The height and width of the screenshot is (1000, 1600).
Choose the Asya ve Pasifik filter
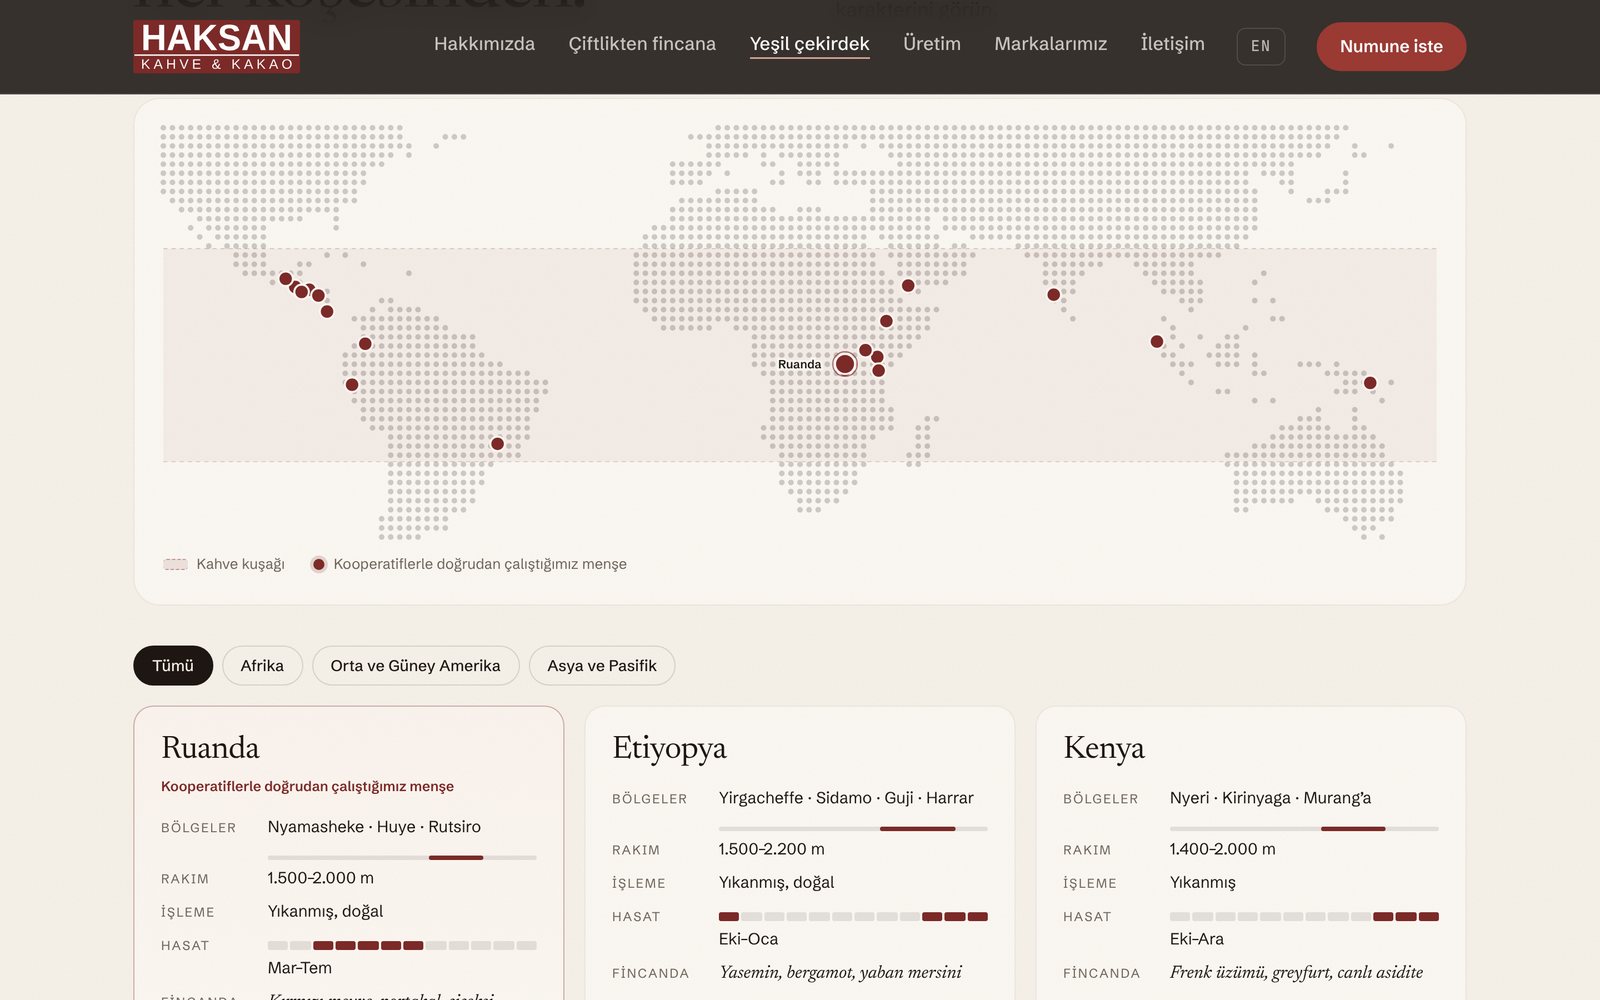click(602, 666)
